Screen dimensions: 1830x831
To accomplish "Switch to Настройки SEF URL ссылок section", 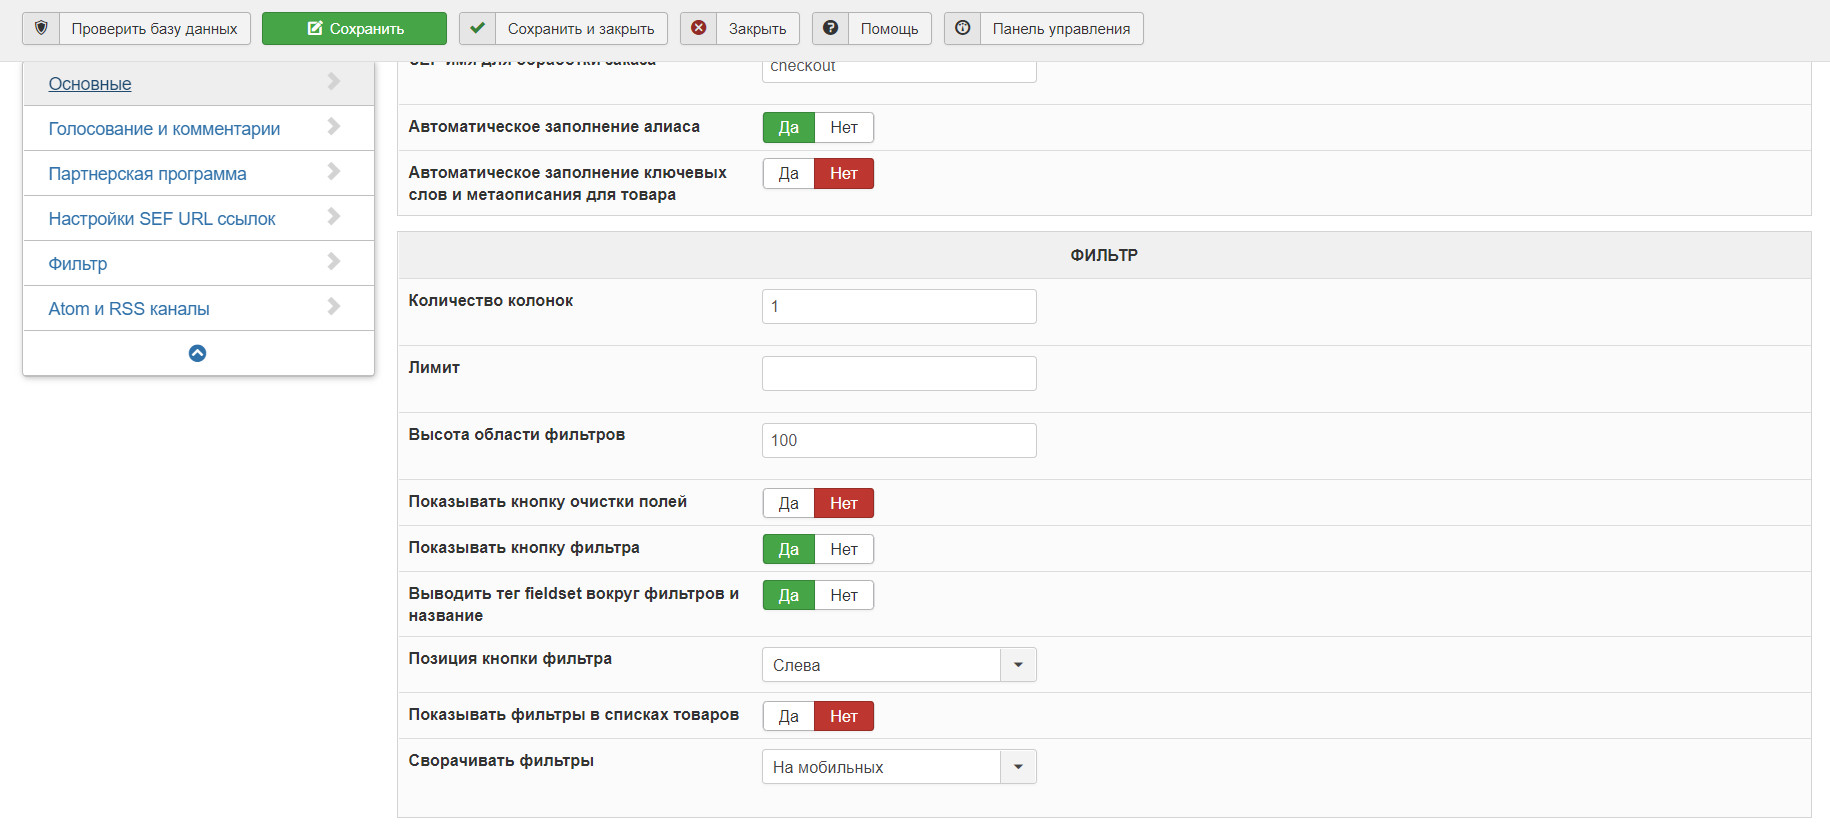I will pos(162,219).
